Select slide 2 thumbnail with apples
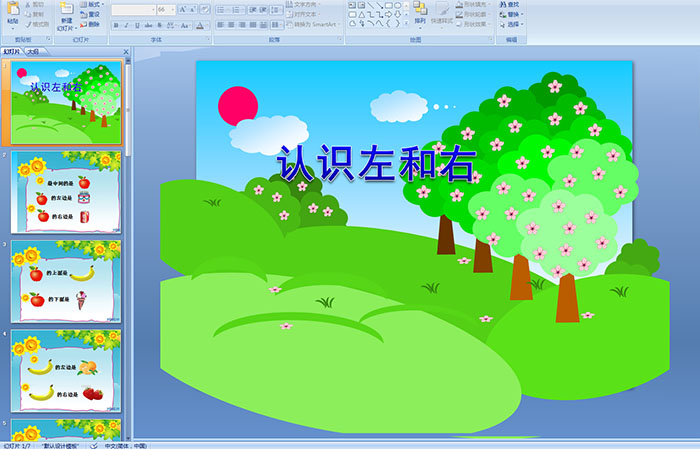The height and width of the screenshot is (449, 700). pyautogui.click(x=66, y=192)
